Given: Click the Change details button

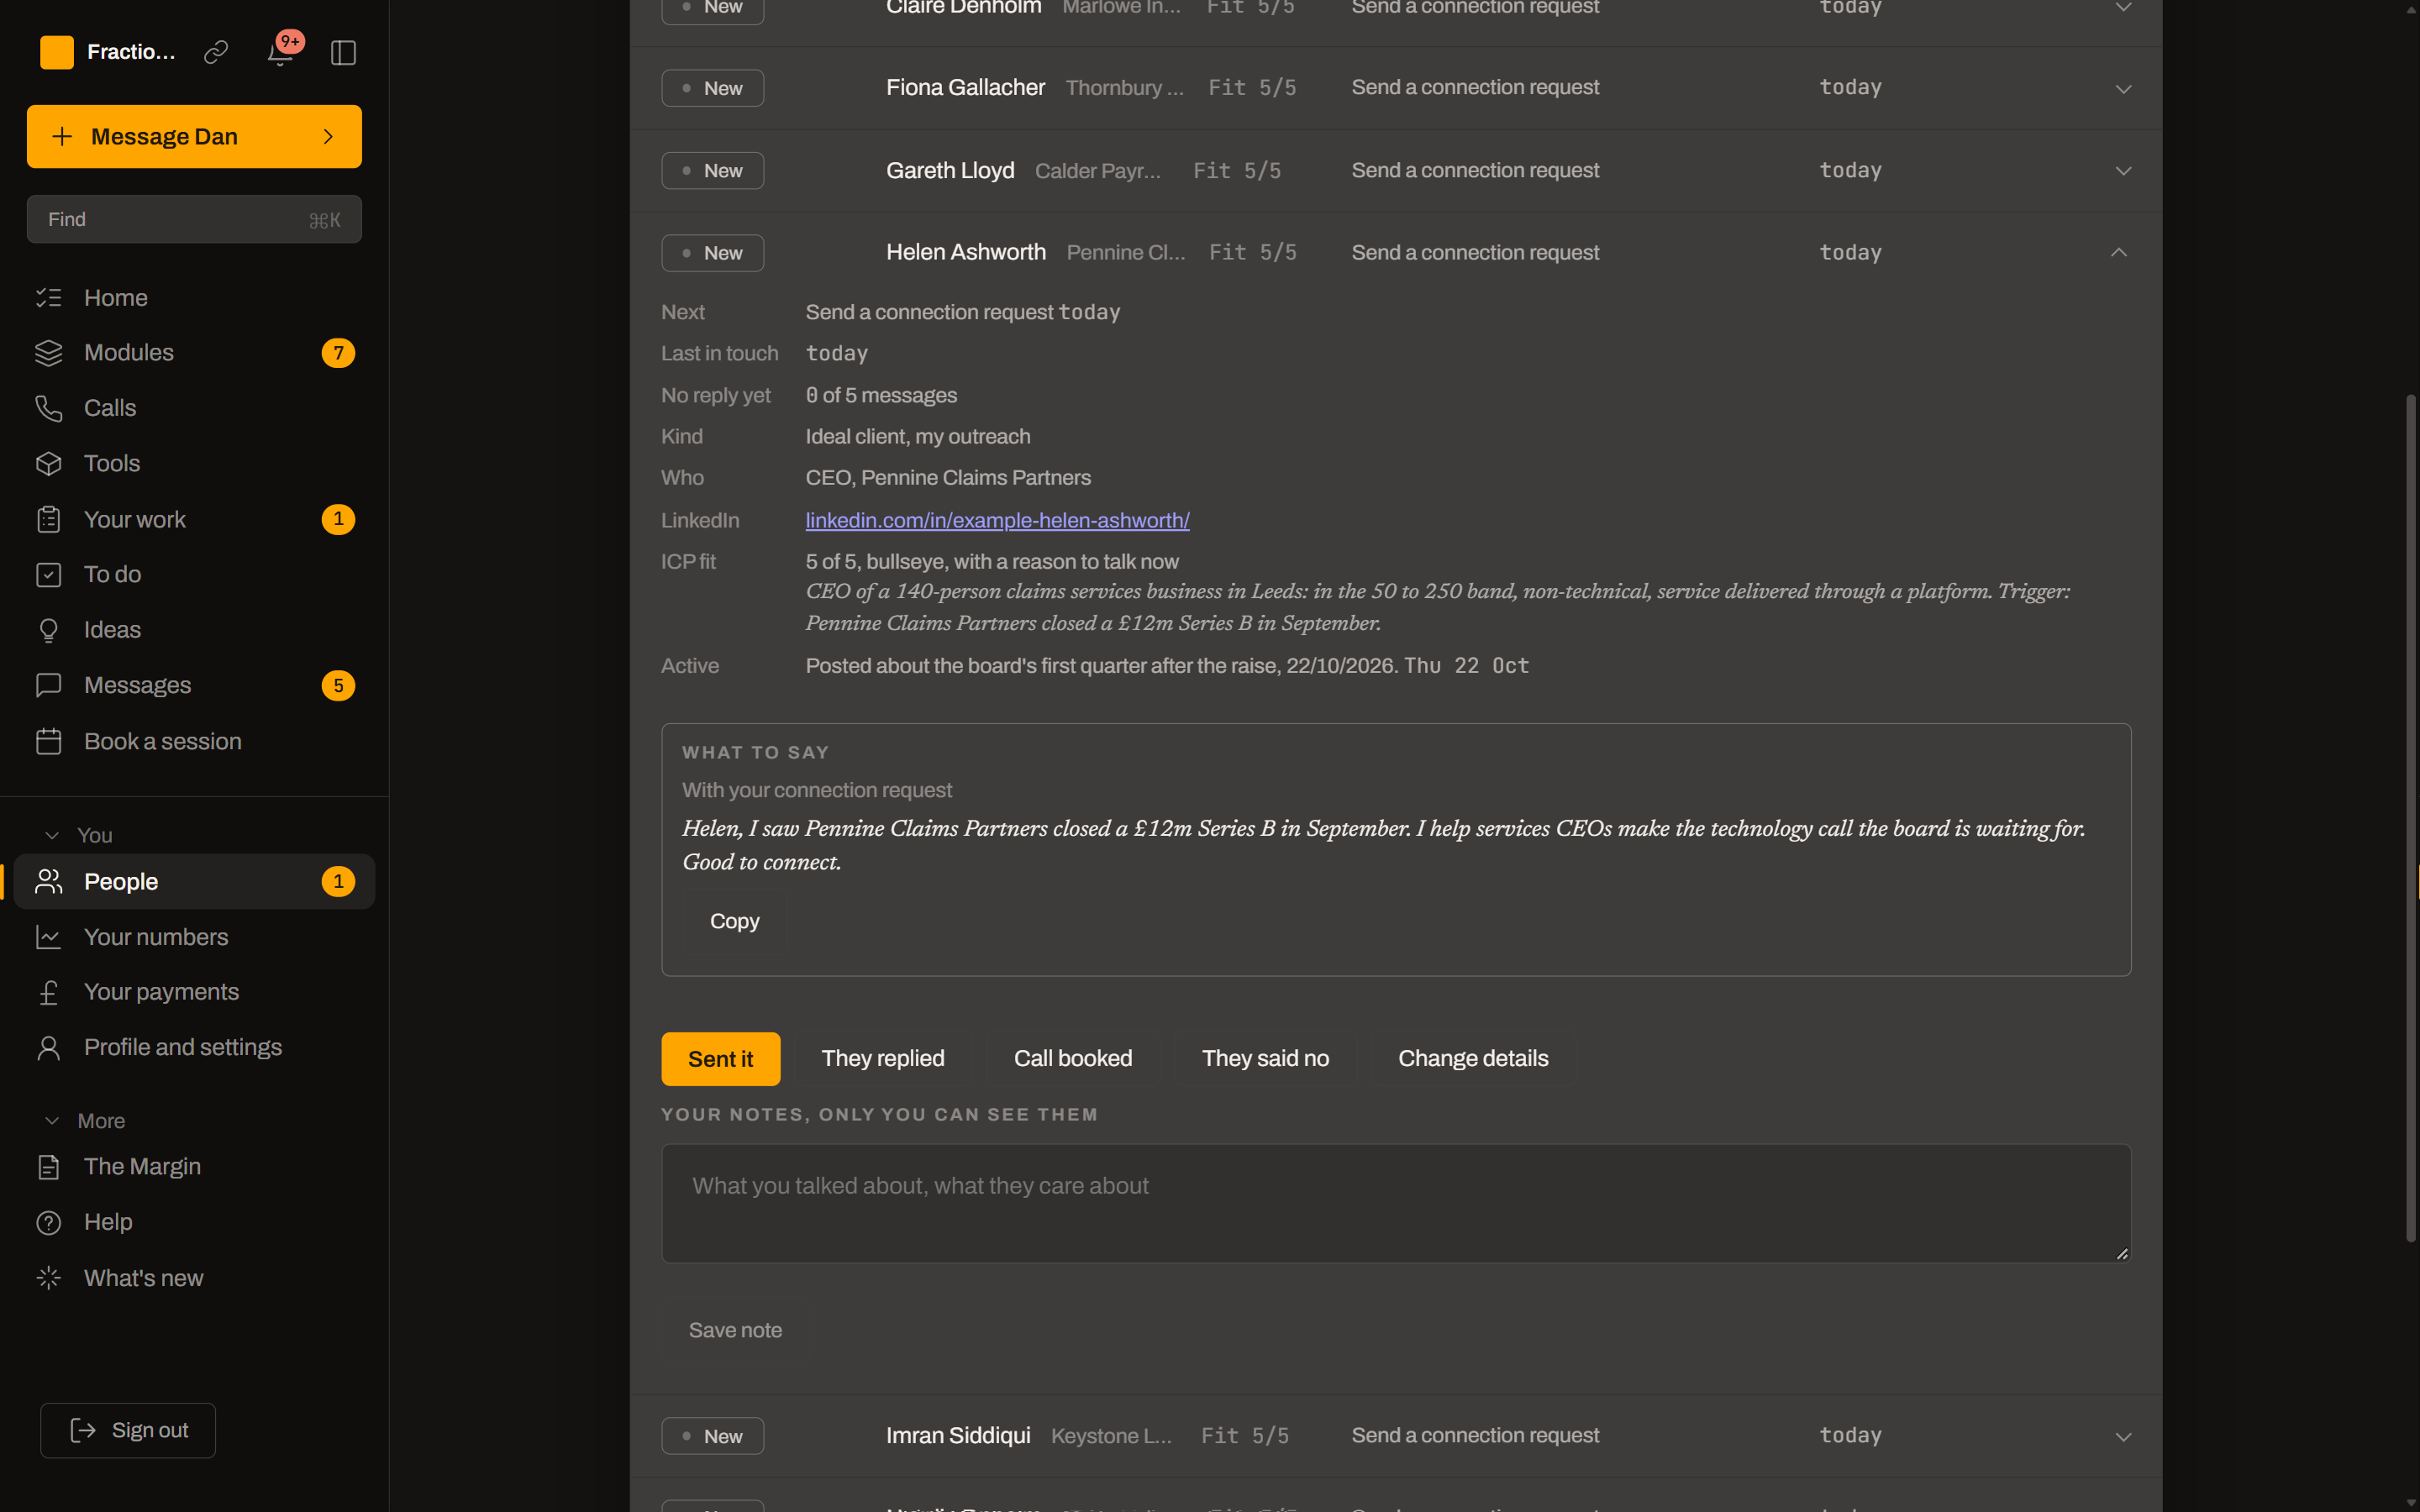Looking at the screenshot, I should tap(1473, 1059).
